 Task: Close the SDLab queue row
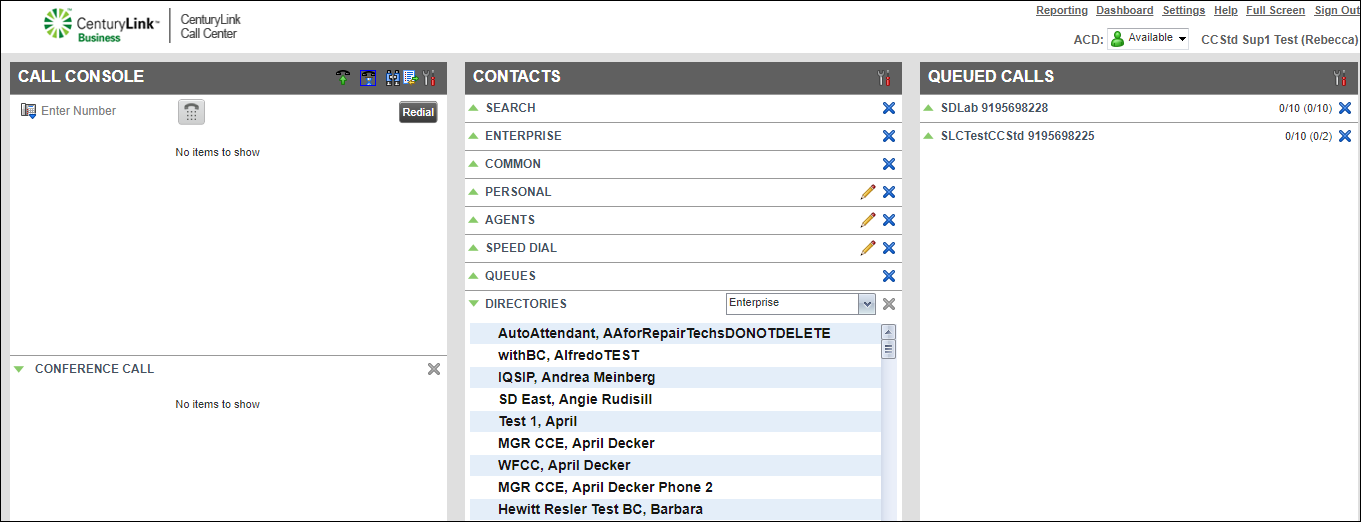1345,108
